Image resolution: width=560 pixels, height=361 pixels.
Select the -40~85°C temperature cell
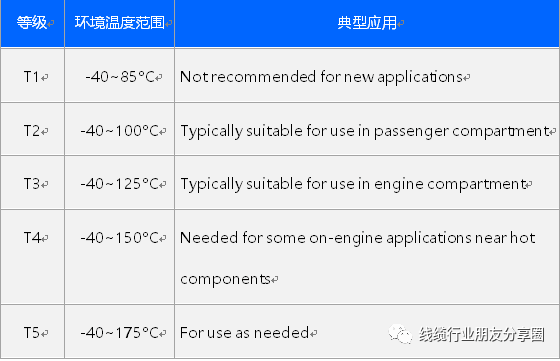tap(120, 76)
